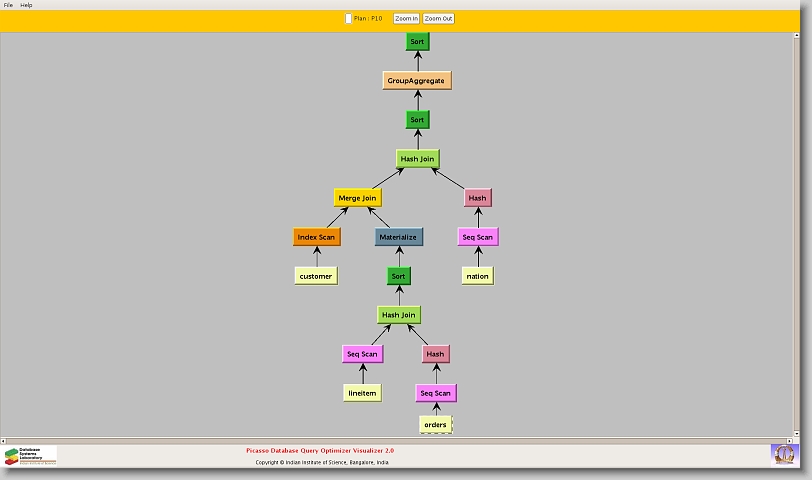Select the GroupAggregate node

pyautogui.click(x=416, y=80)
